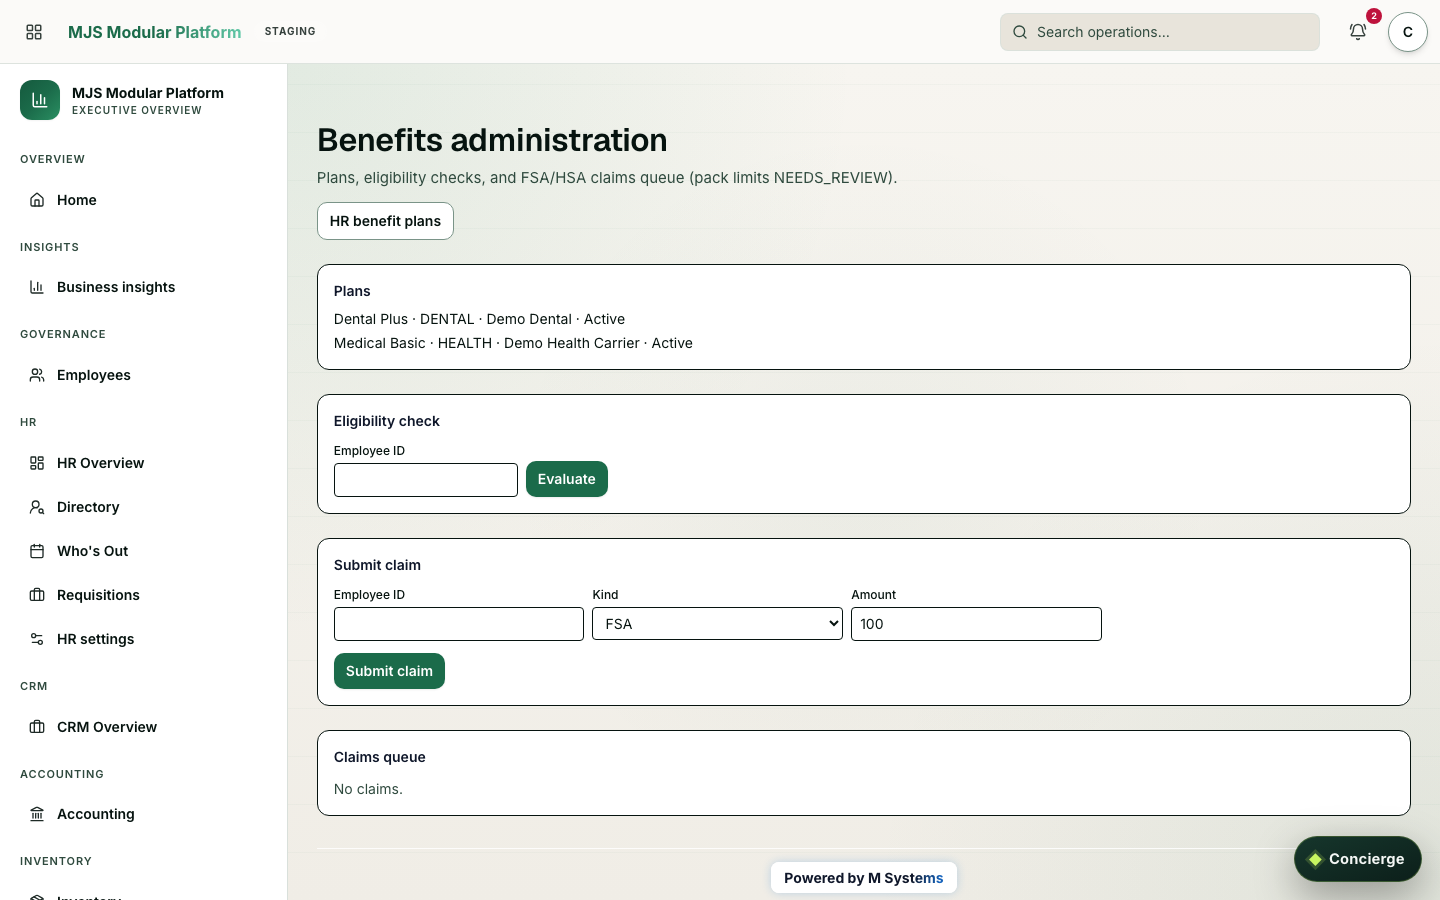Screen dimensions: 1440x900
Task: Go to CRM Overview
Action: 143,727
